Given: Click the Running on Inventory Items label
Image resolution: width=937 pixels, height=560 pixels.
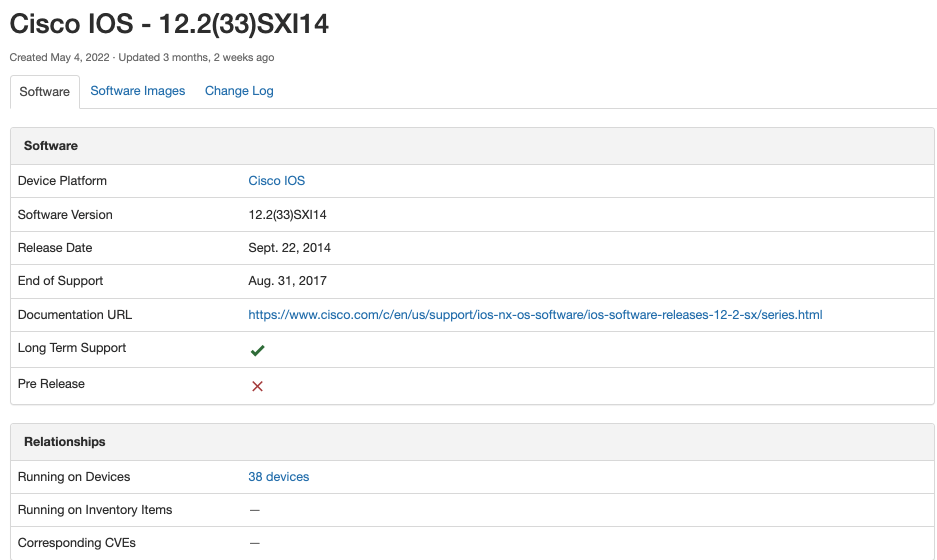Looking at the screenshot, I should pyautogui.click(x=95, y=510).
